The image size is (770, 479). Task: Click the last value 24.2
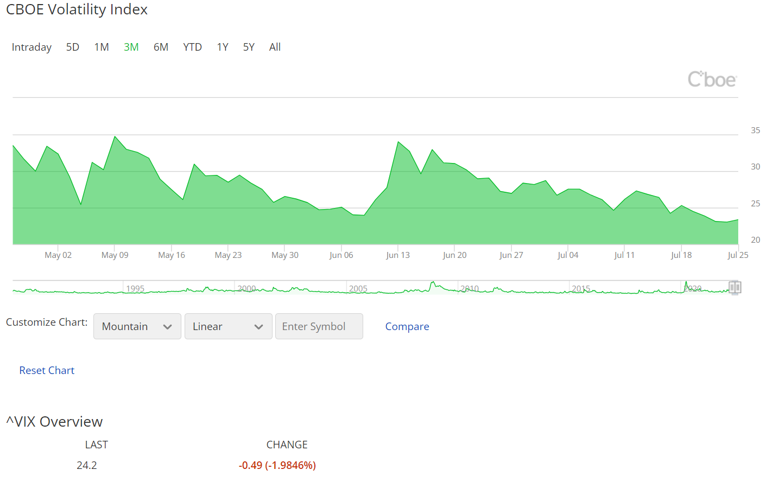point(86,465)
